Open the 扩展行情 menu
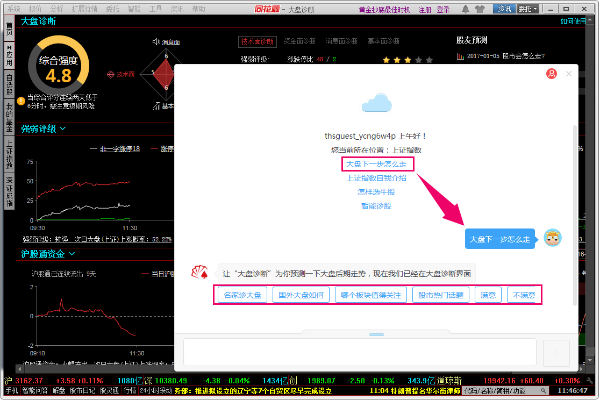This screenshot has width=600, height=400. (84, 9)
